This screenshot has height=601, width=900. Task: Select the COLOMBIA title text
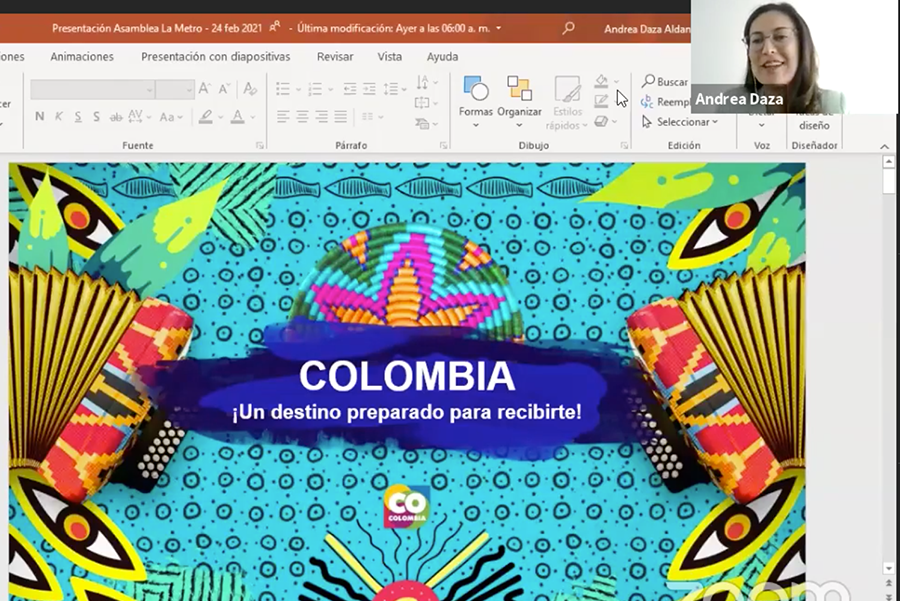click(x=407, y=377)
